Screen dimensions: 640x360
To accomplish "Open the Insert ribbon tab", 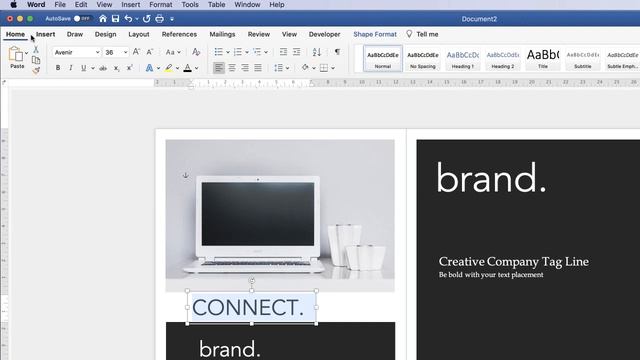I will tap(45, 34).
